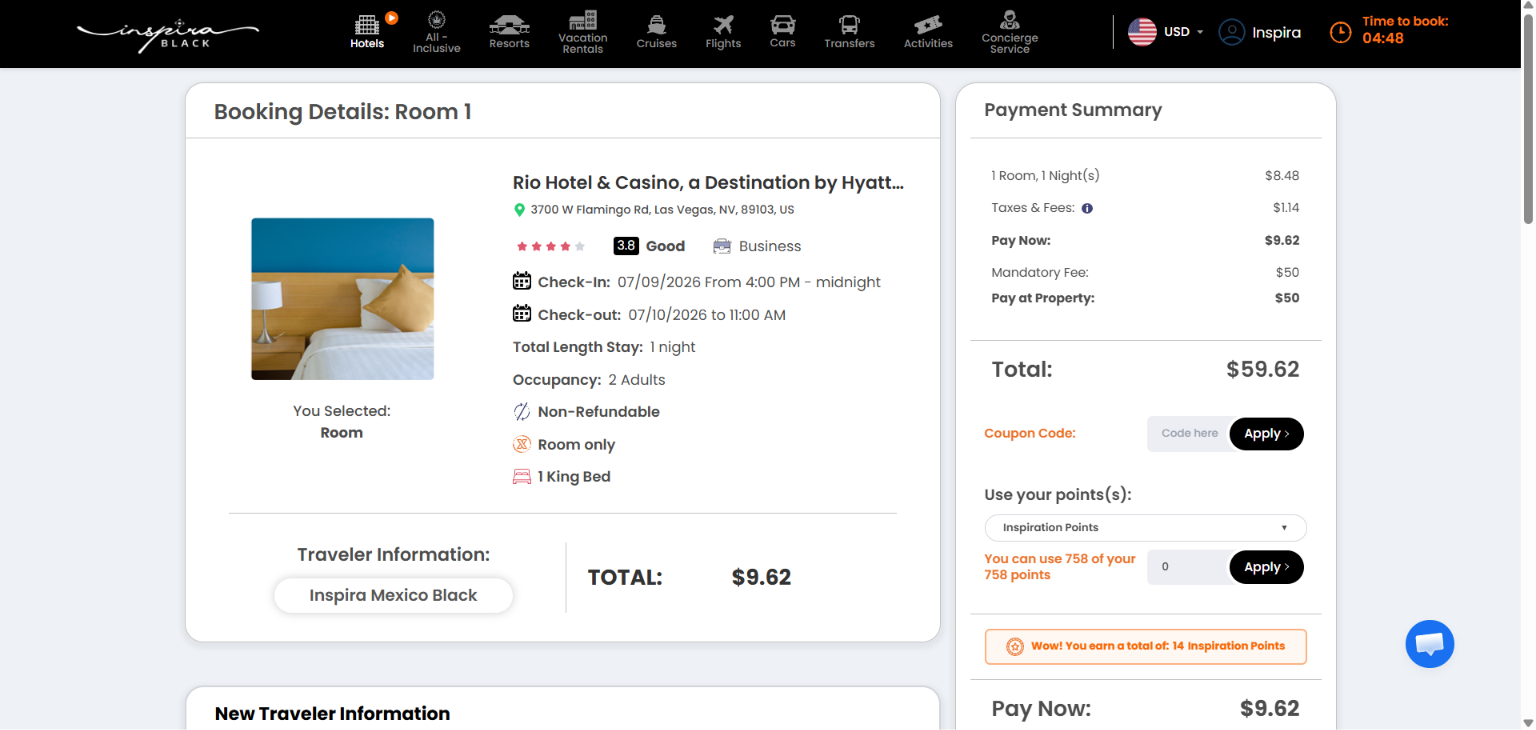Open the Flights airplane icon
1536x730 pixels.
pyautogui.click(x=723, y=25)
